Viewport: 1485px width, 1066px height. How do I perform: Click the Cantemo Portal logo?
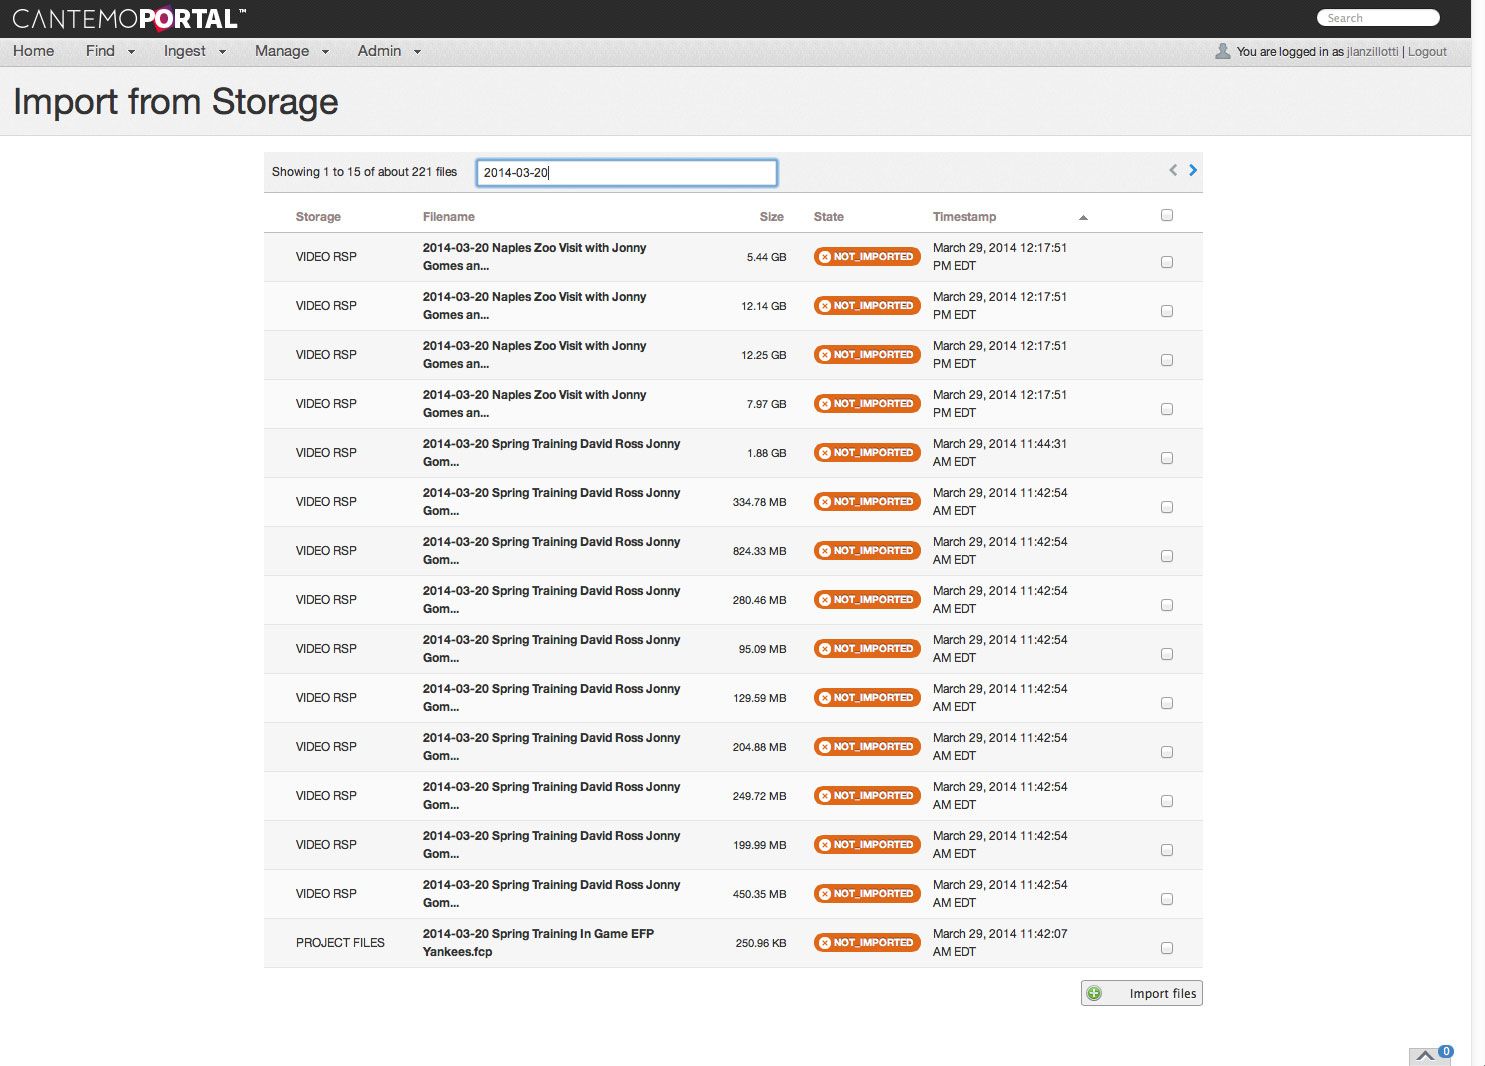(x=128, y=19)
